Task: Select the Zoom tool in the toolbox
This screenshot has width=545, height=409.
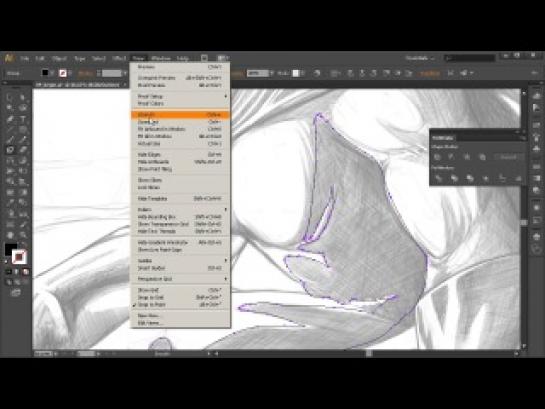Action: click(23, 235)
